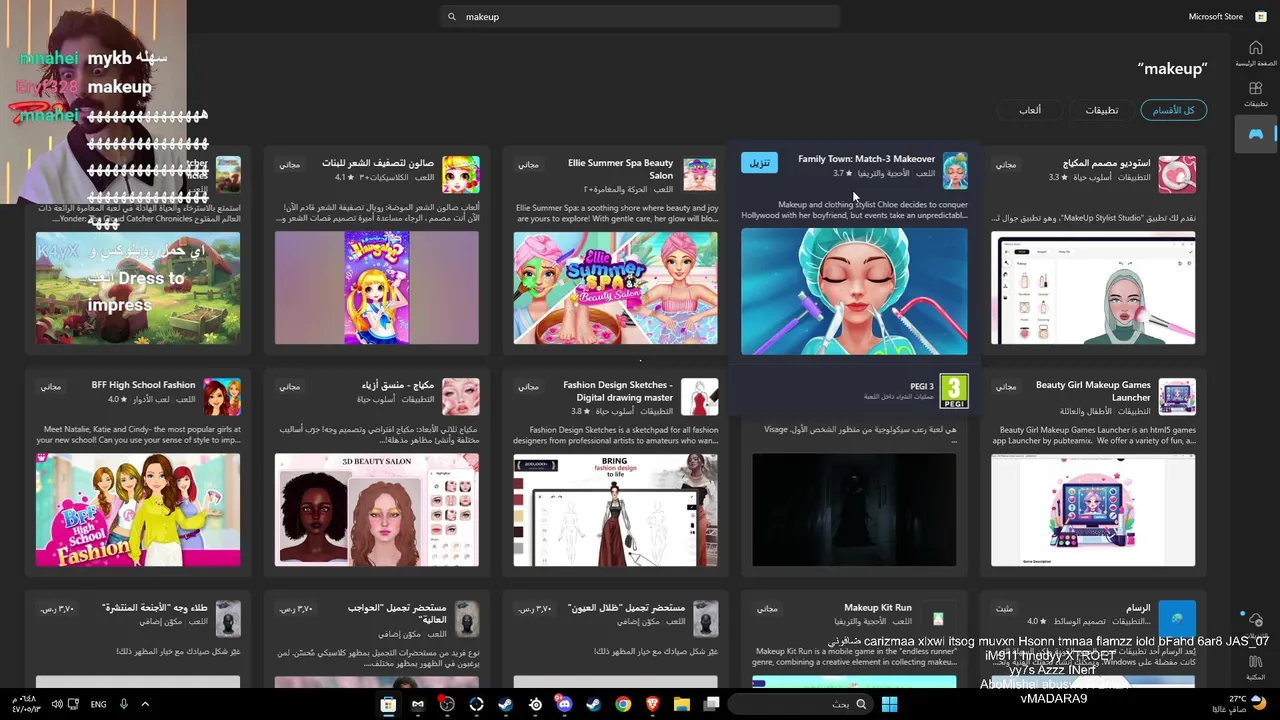Launch Brave browser from the taskbar
The image size is (1280, 720).
[652, 704]
